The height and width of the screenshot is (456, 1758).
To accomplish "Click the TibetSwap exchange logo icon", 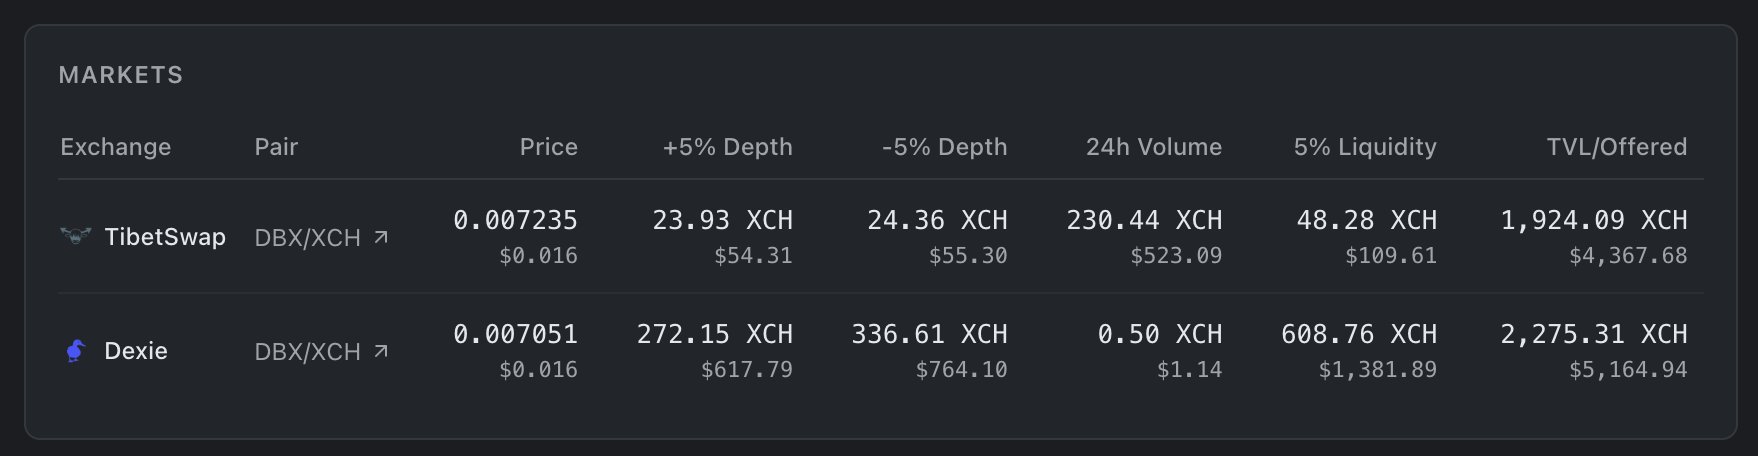I will (75, 237).
